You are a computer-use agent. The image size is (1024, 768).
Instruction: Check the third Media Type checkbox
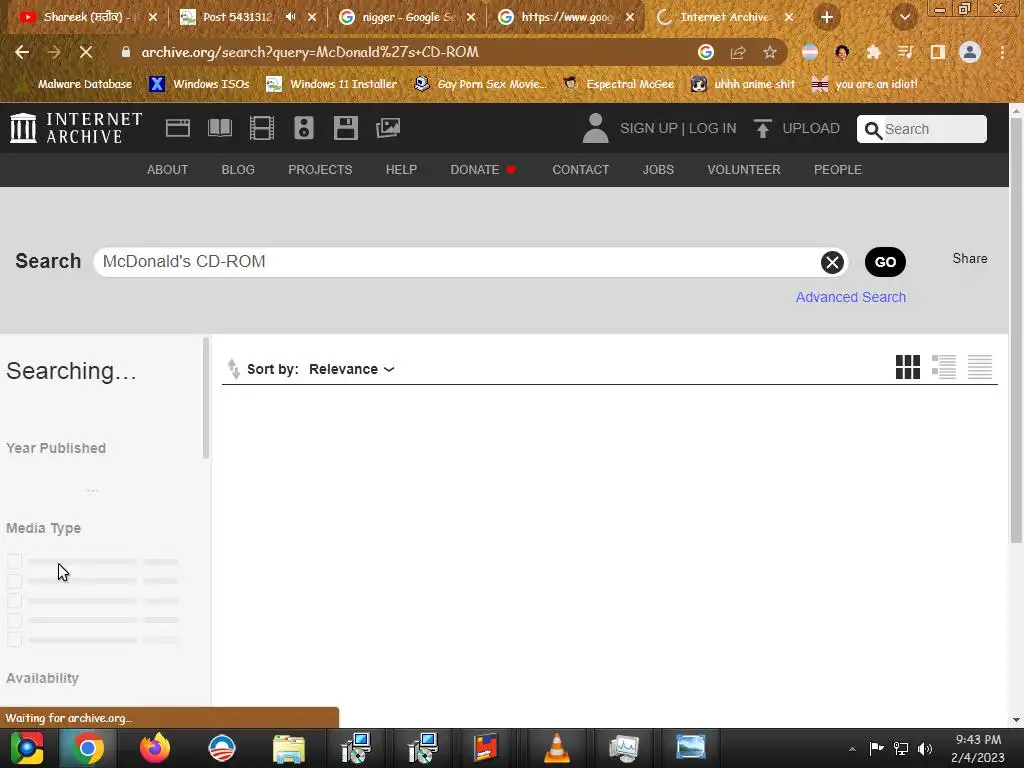click(14, 601)
